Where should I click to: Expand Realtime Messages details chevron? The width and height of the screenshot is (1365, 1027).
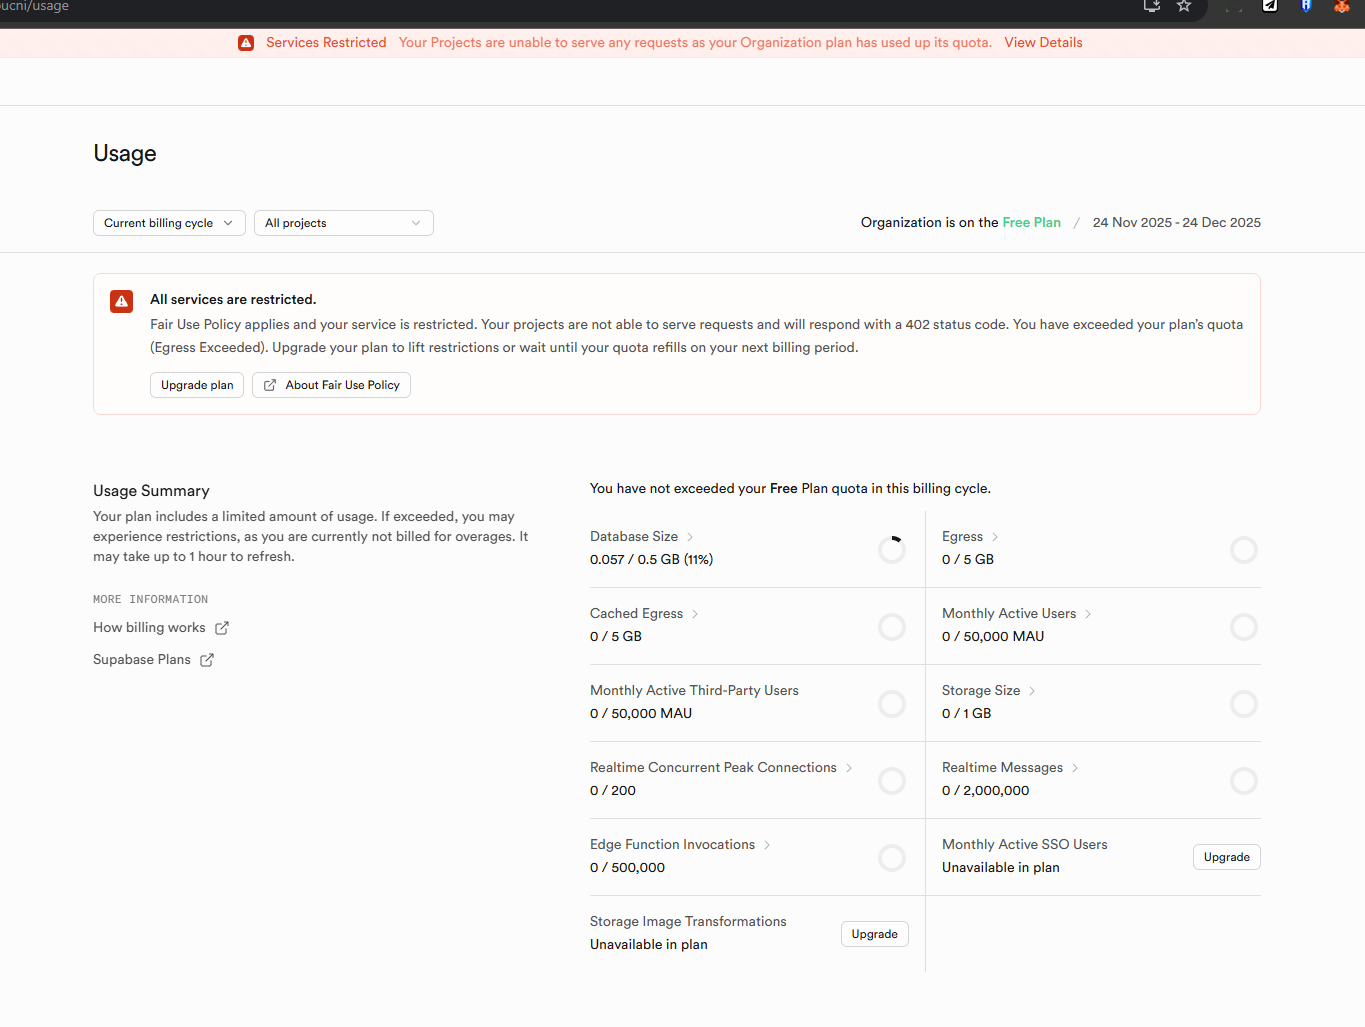pyautogui.click(x=1075, y=768)
